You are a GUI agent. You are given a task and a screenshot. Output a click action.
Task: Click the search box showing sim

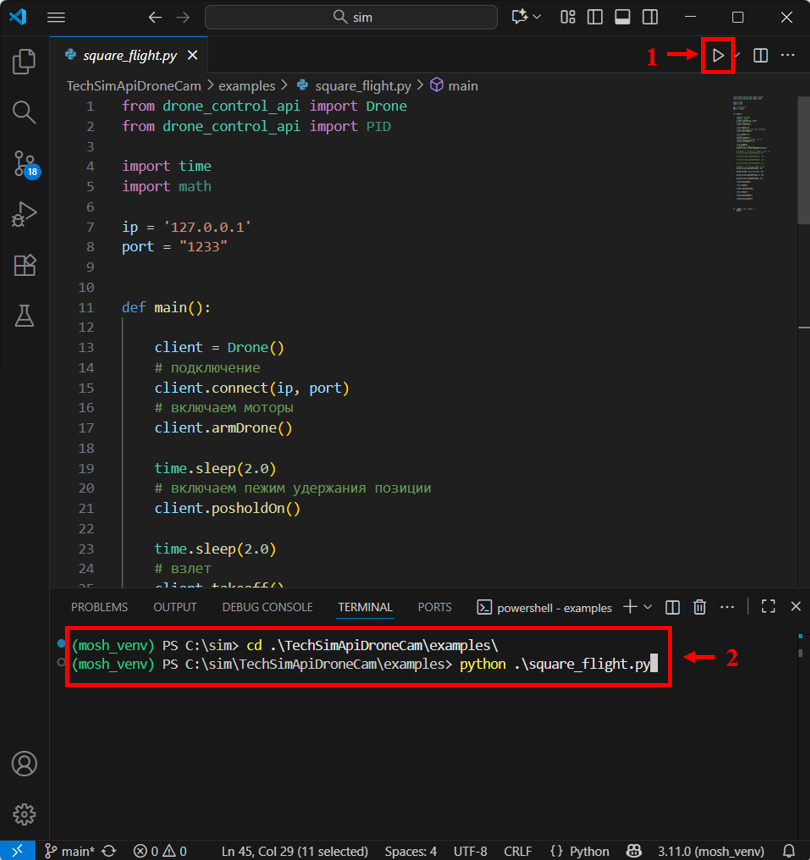pos(351,17)
